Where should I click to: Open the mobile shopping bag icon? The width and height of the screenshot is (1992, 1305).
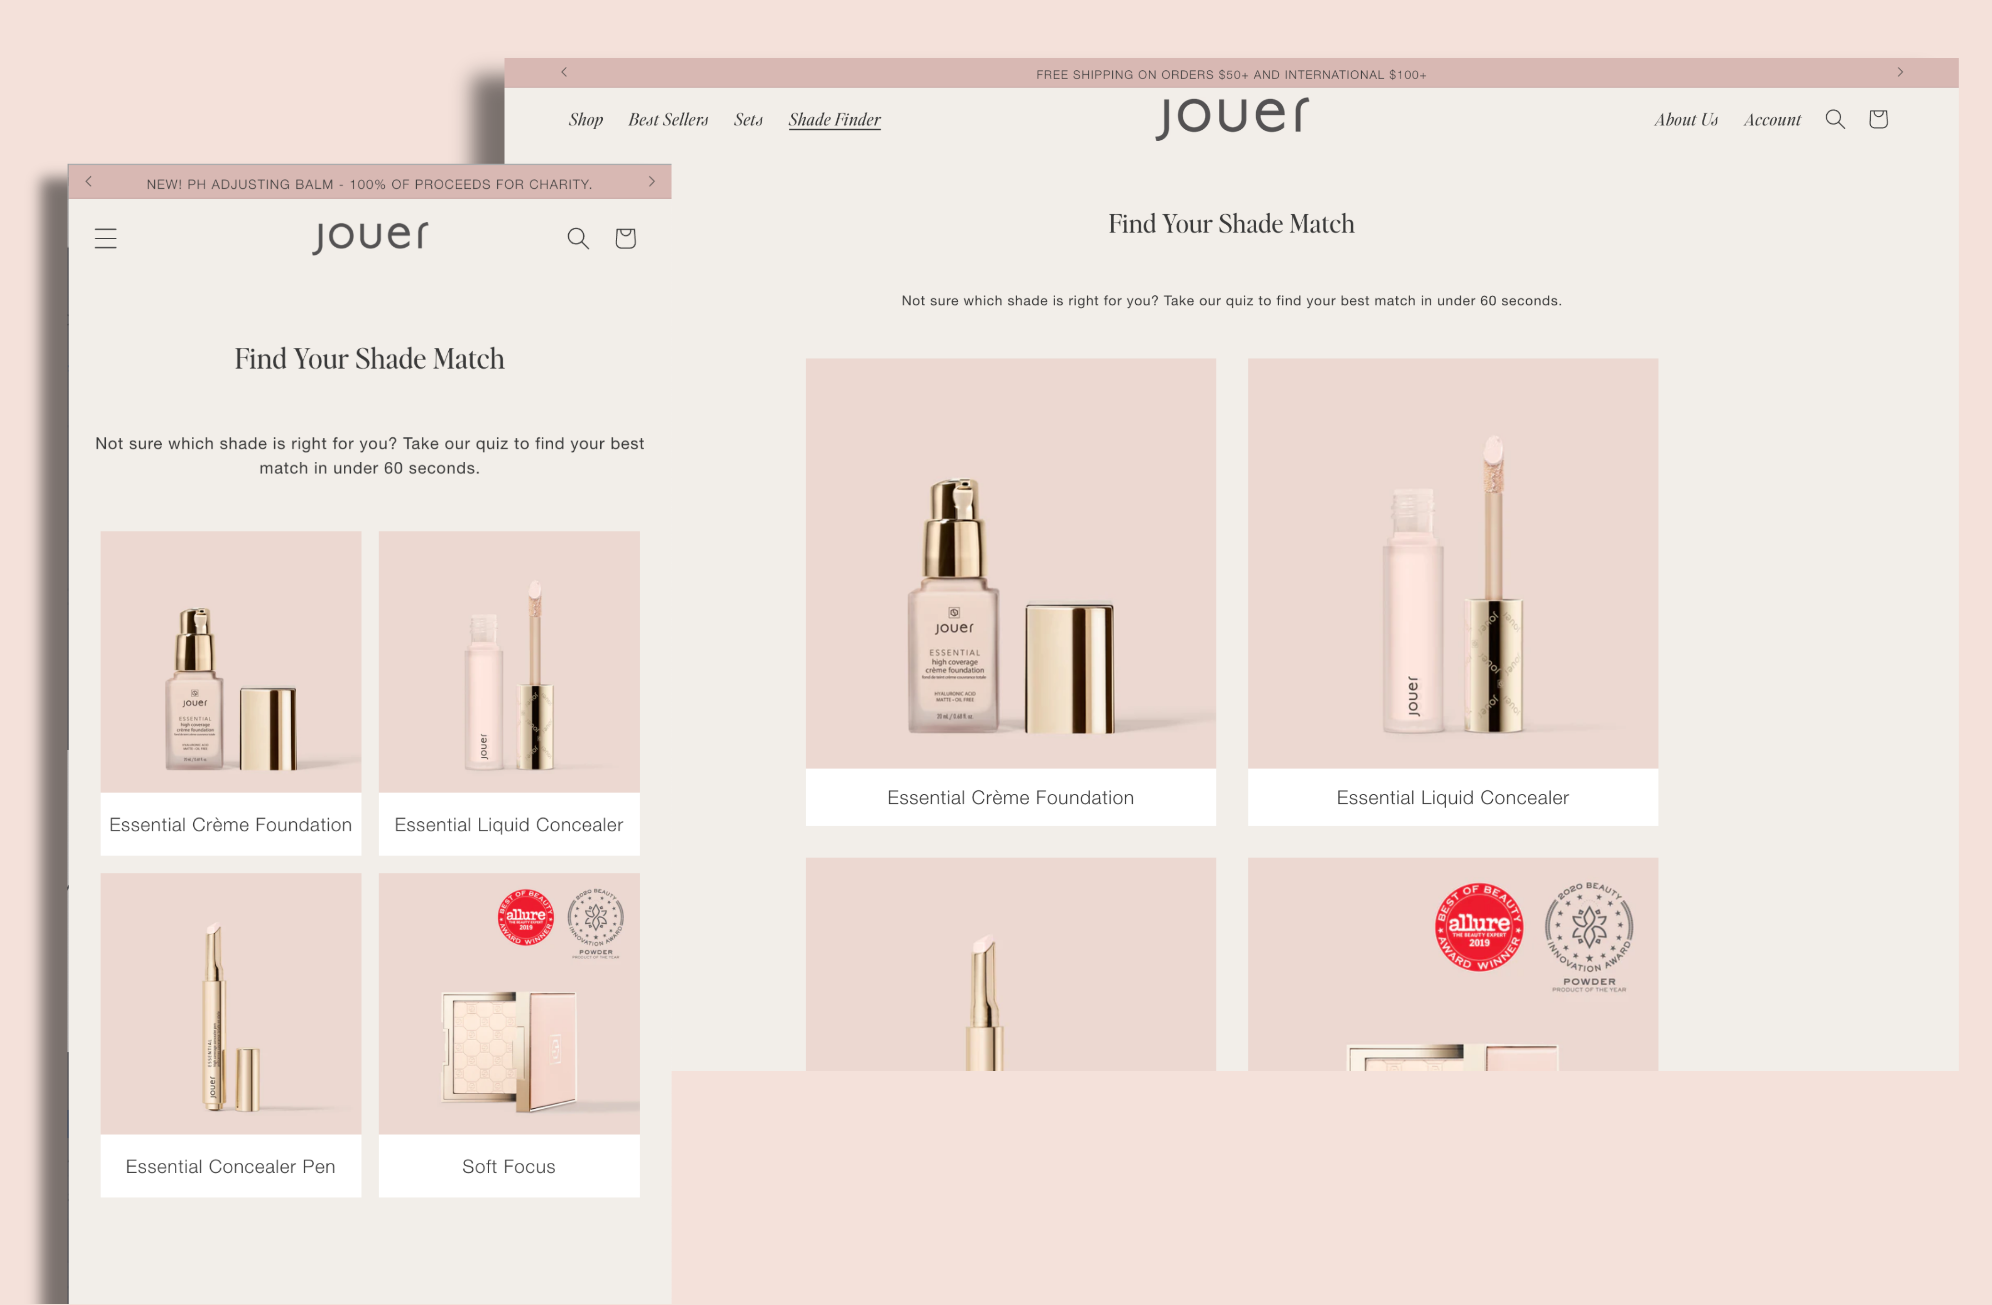[x=625, y=238]
